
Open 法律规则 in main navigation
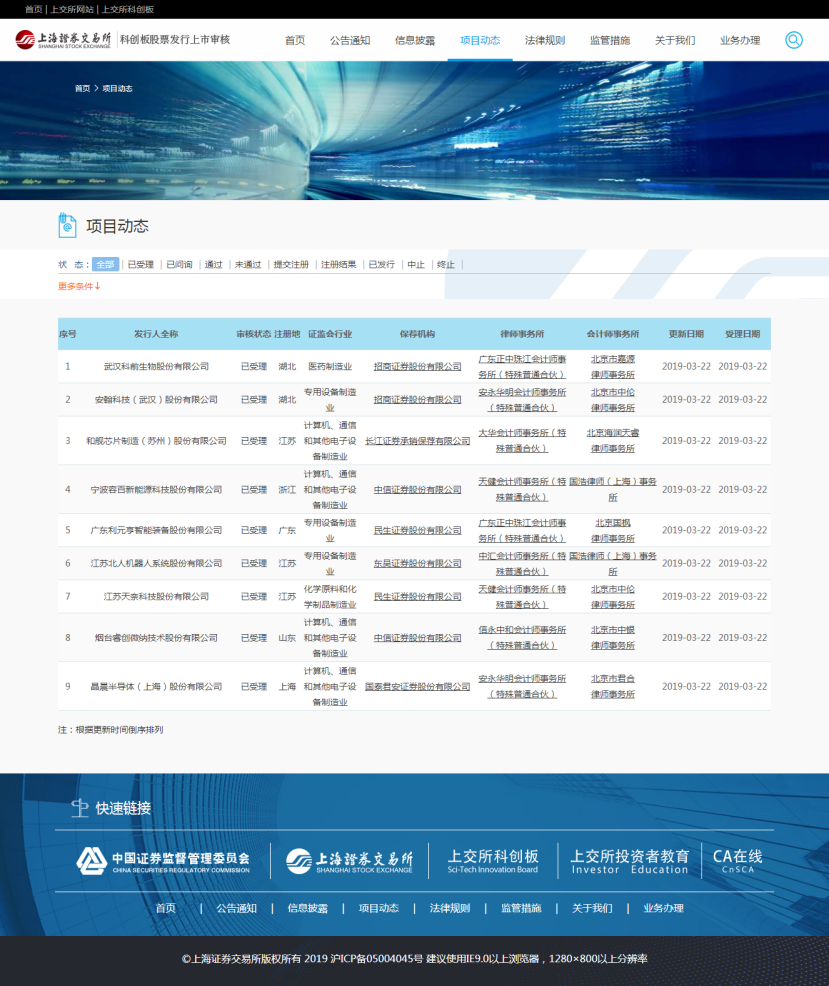click(x=545, y=40)
